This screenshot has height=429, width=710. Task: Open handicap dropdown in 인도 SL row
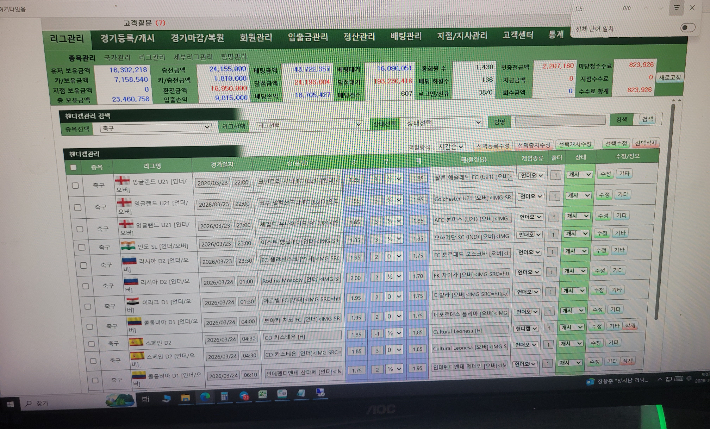[x=393, y=238]
